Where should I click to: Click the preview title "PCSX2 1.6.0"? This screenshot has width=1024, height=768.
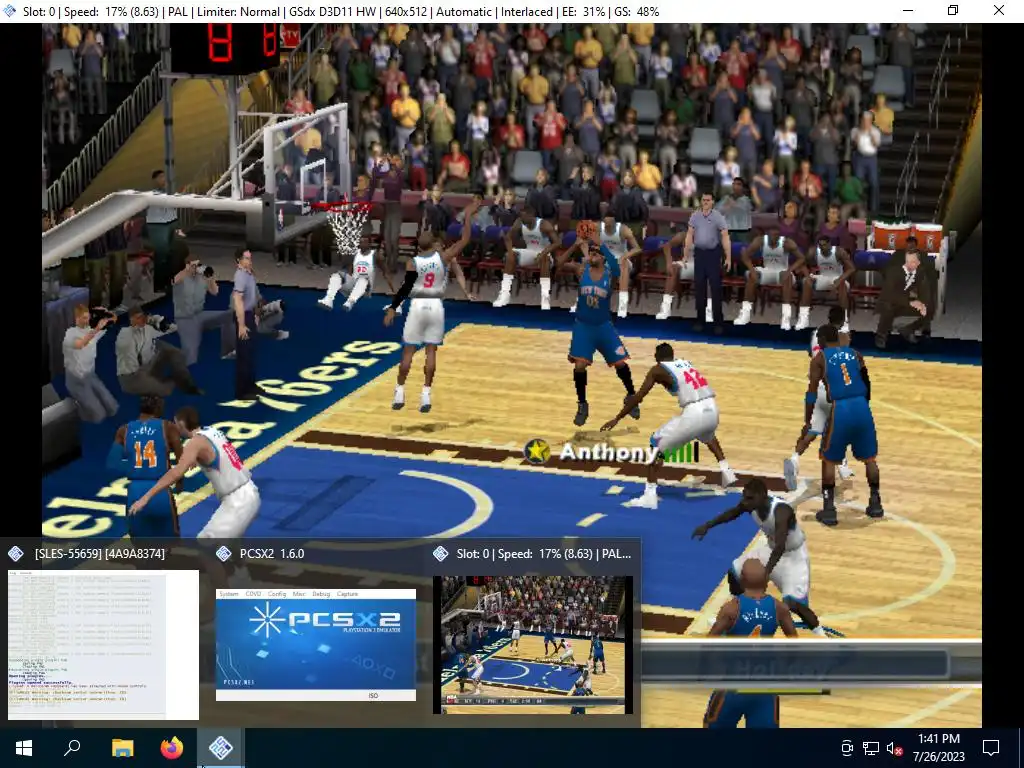pyautogui.click(x=272, y=554)
